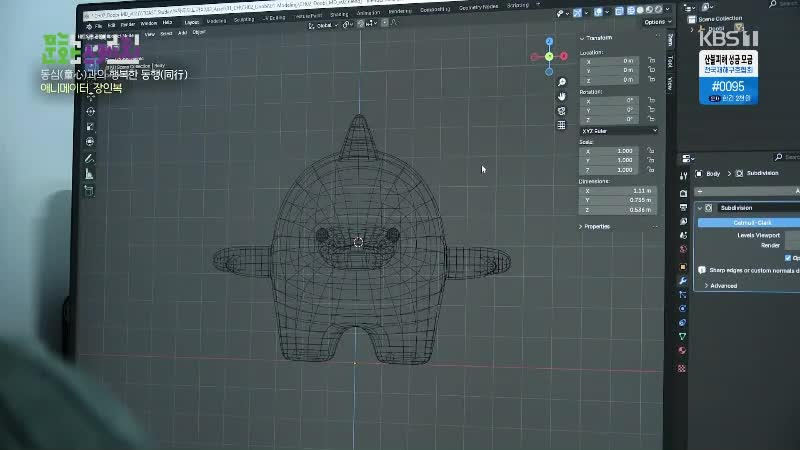Screen dimensions: 800x450
Task: Toggle lock on Rotation Z
Action: pos(651,119)
